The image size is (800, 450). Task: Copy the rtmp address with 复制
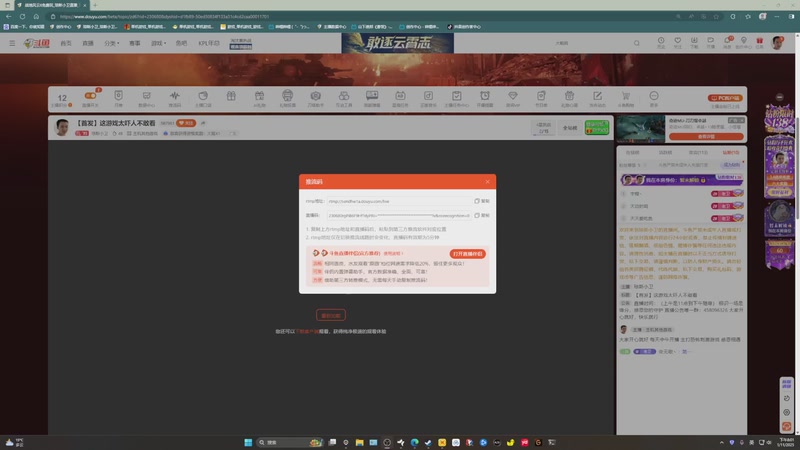point(482,201)
